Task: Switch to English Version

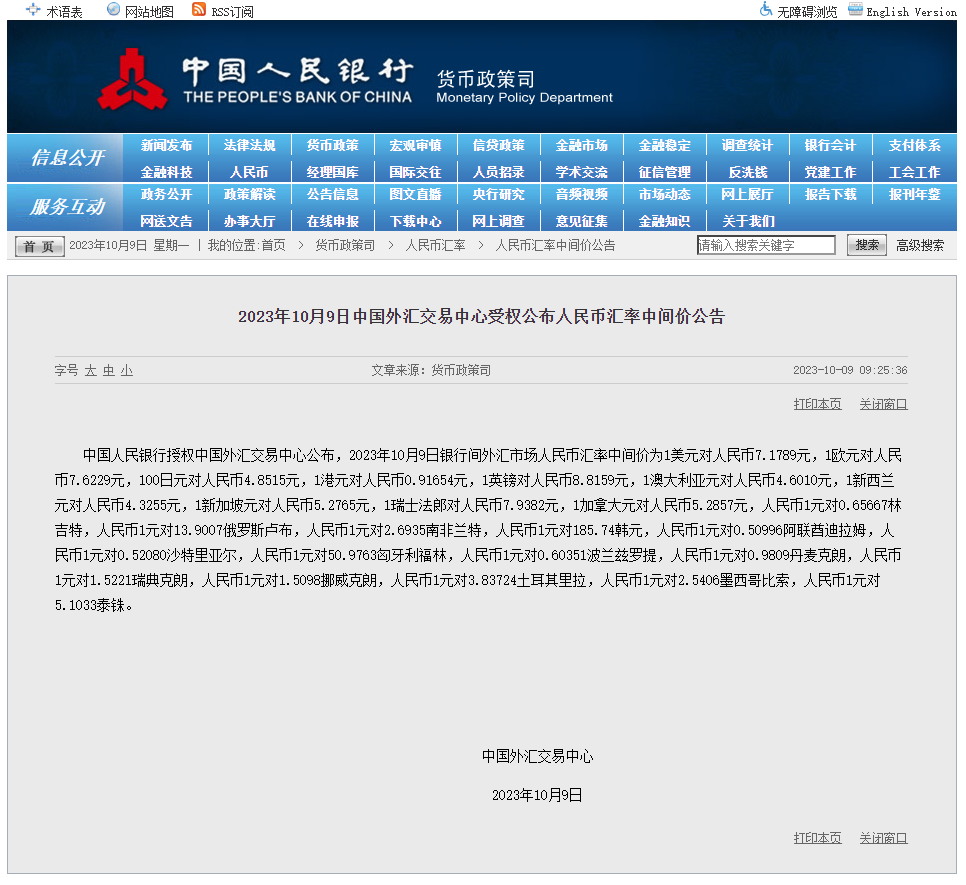Action: [x=911, y=12]
